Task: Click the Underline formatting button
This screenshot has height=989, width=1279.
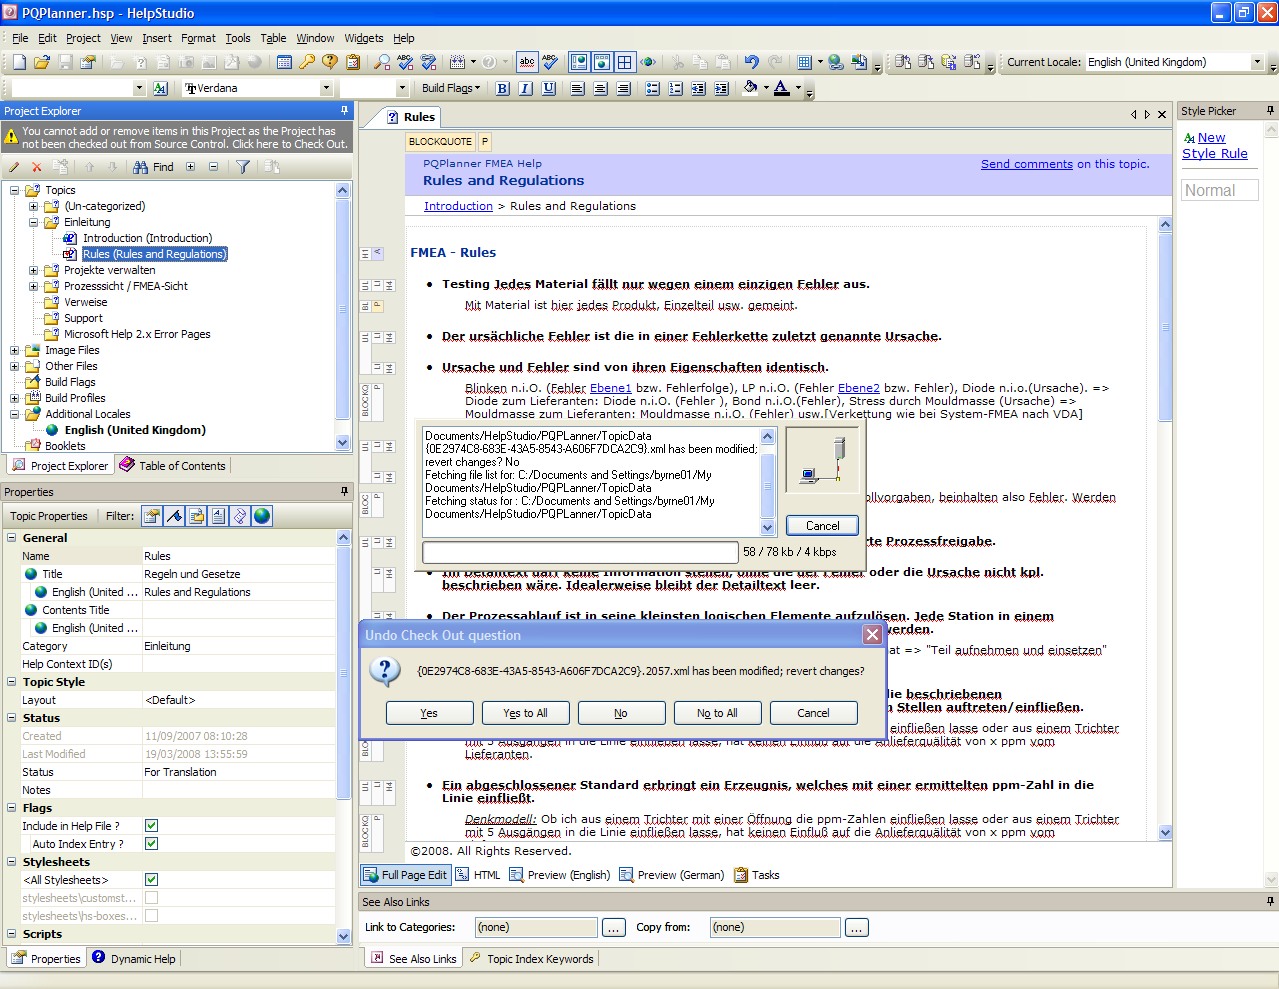Action: [548, 88]
